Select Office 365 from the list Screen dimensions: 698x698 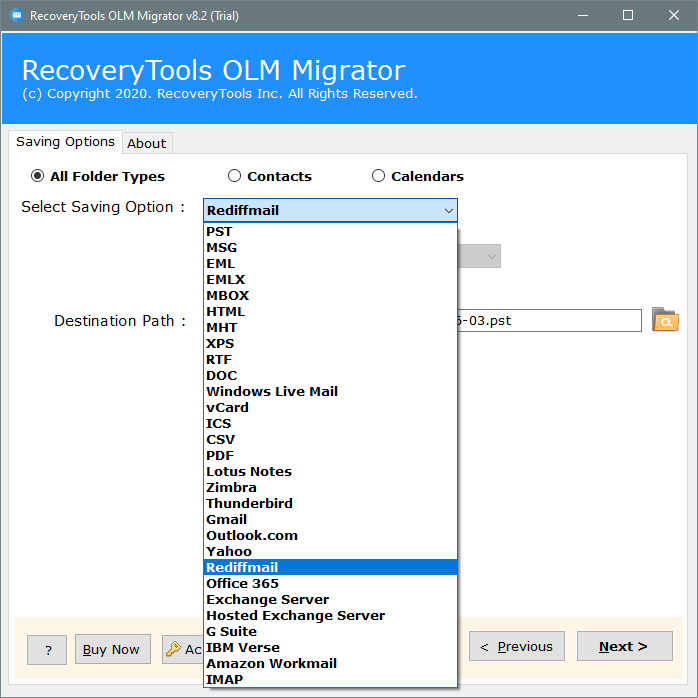(330, 584)
